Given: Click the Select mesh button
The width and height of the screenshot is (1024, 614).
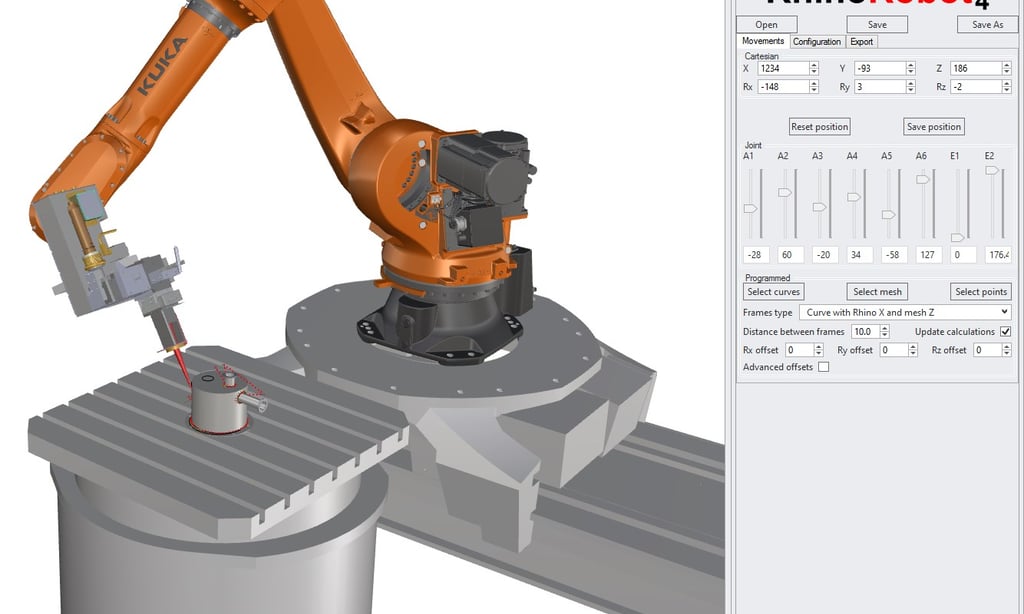Looking at the screenshot, I should [877, 292].
